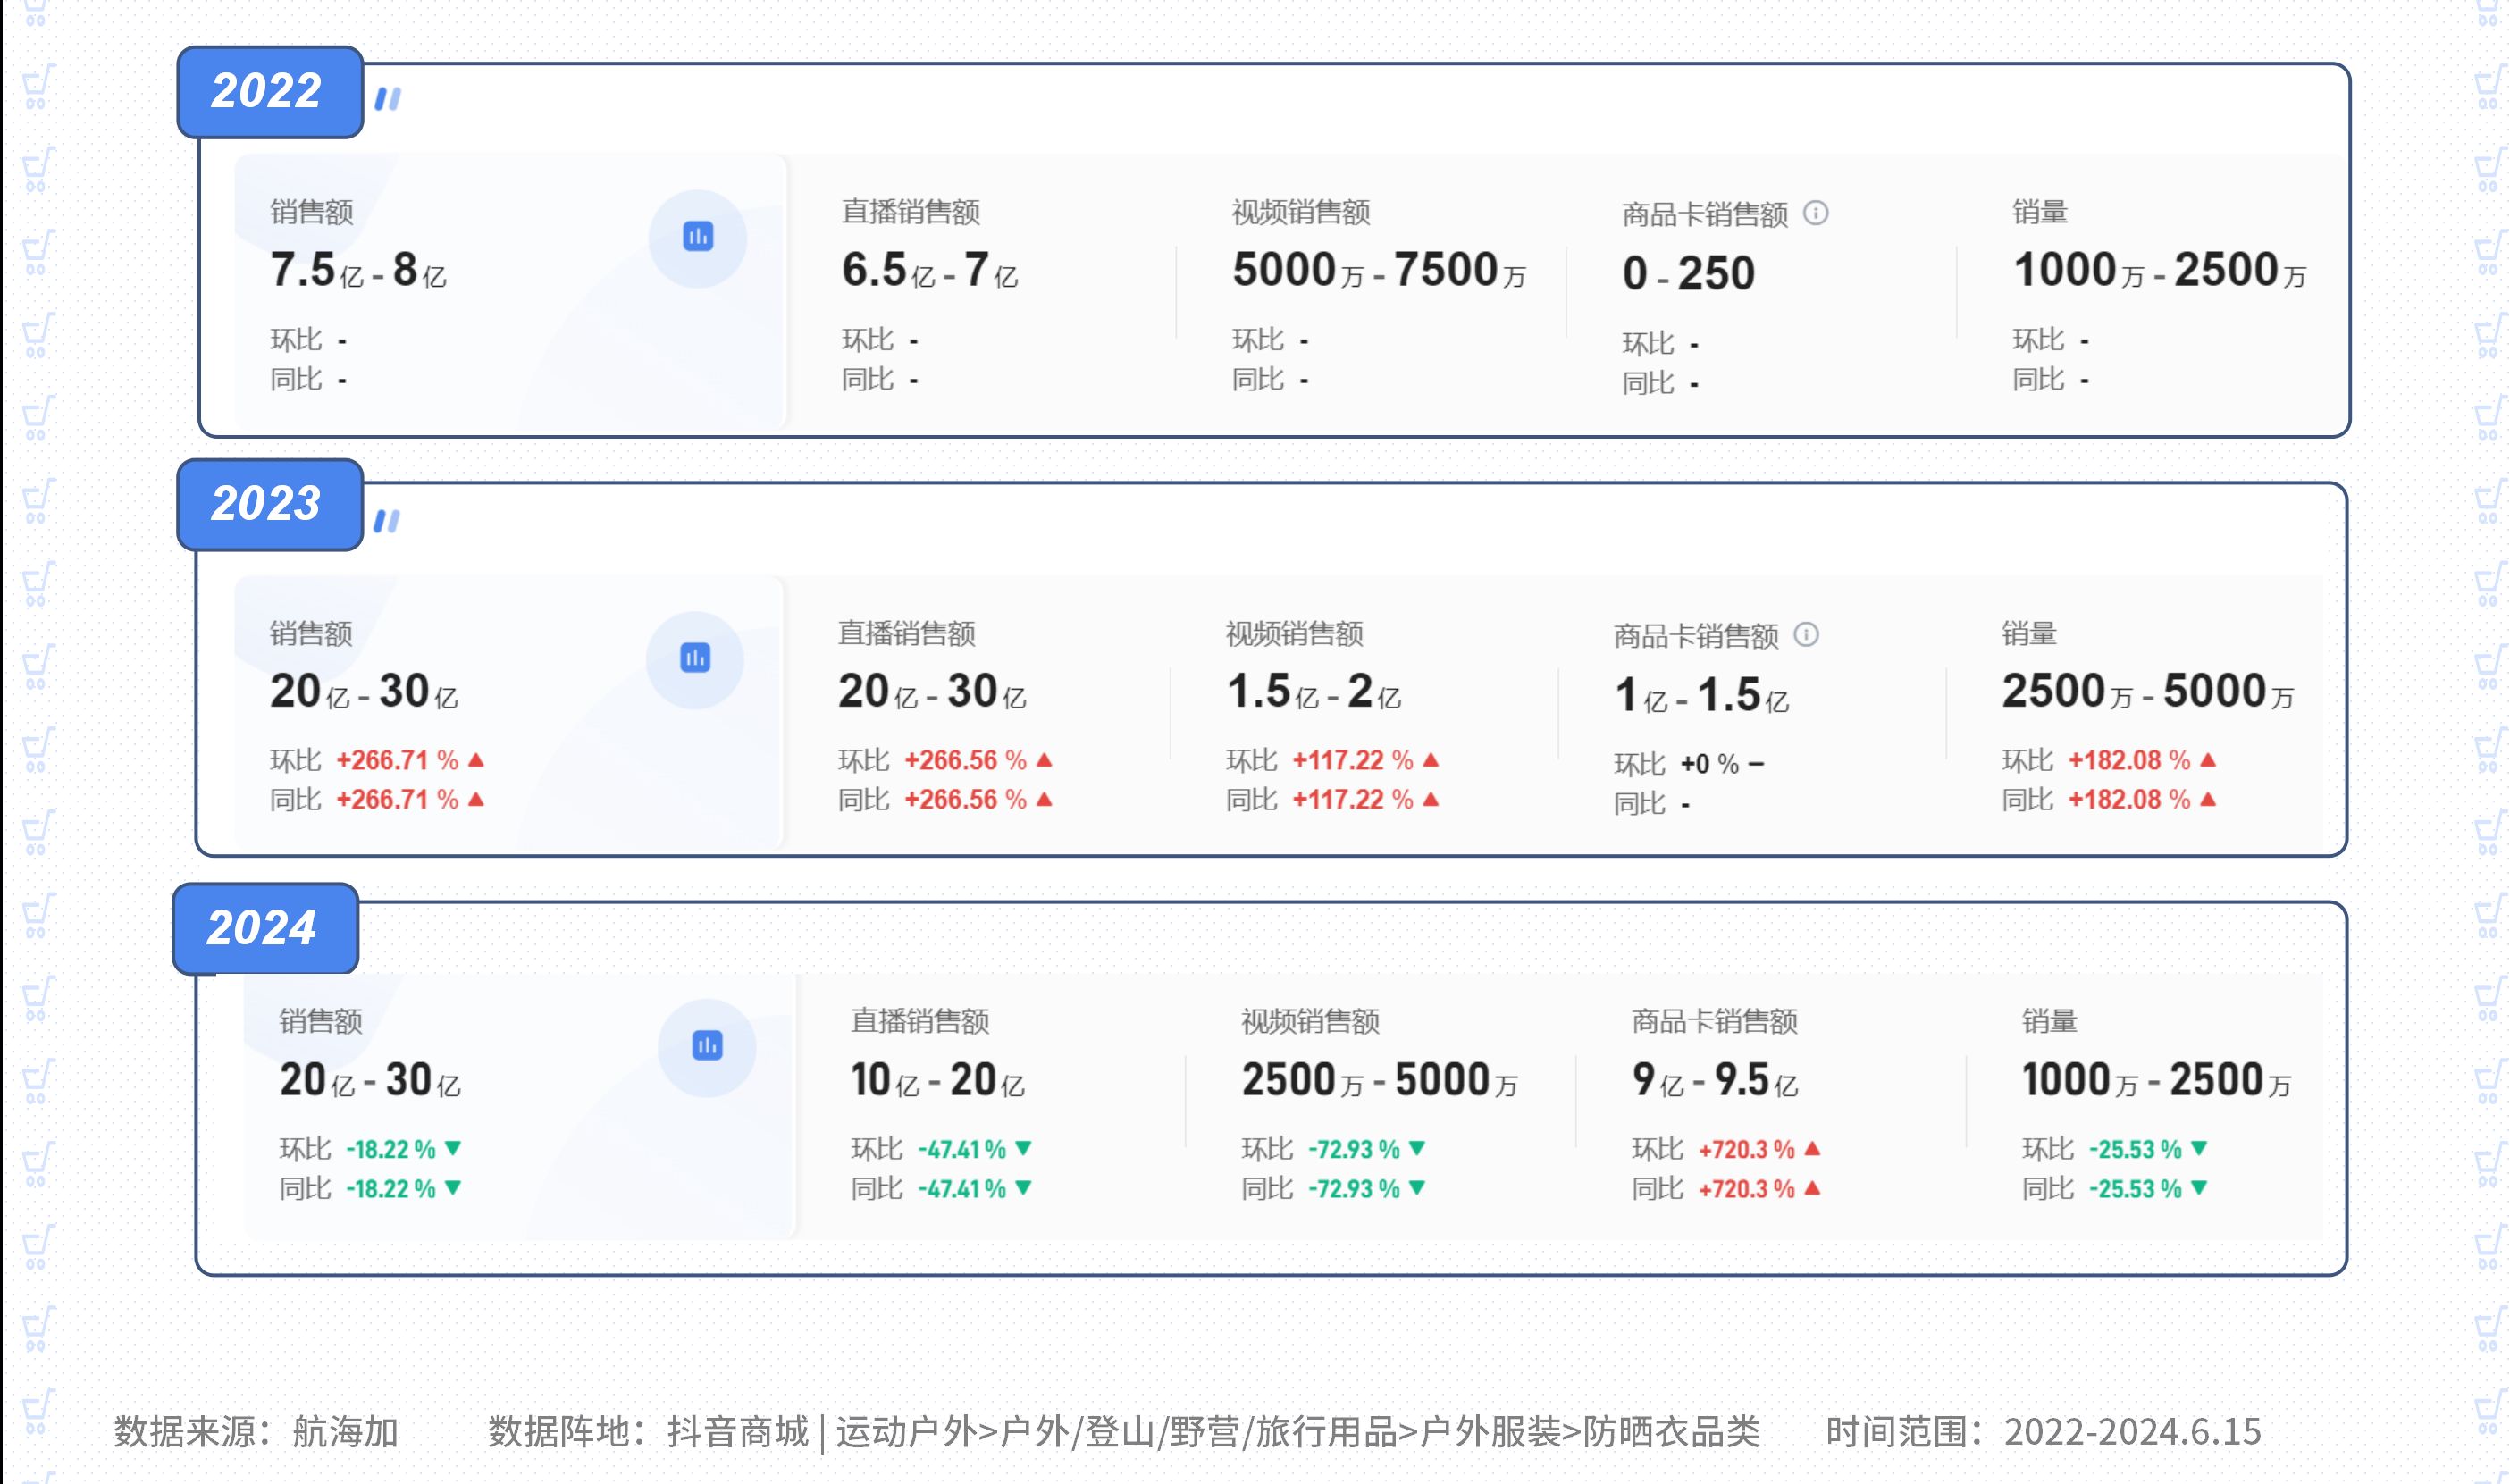
Task: Click the info icon beside 2023 商品卡销售额
Action: click(1806, 634)
